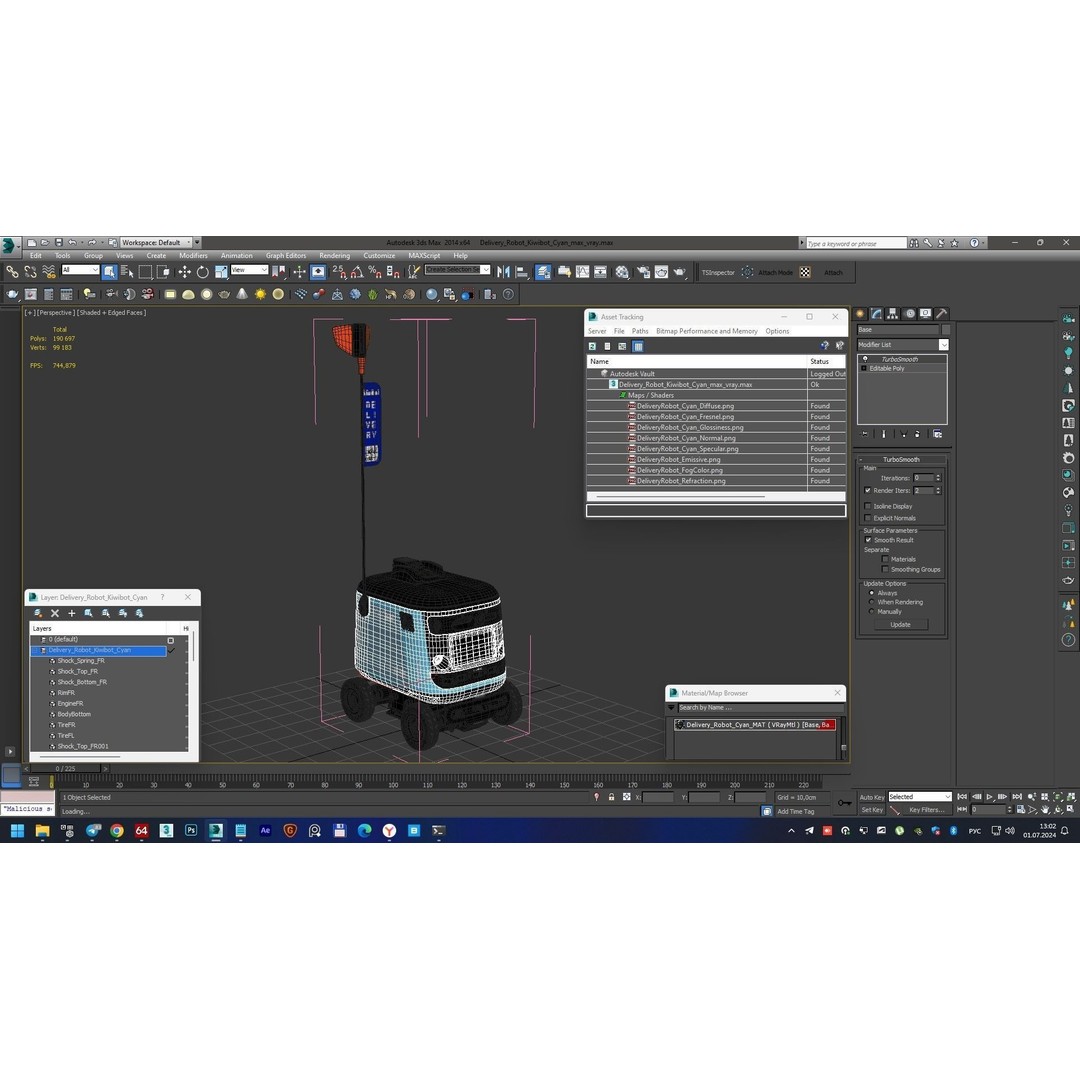This screenshot has height=1080, width=1080.
Task: Toggle the Angle Snap tool
Action: pyautogui.click(x=357, y=272)
